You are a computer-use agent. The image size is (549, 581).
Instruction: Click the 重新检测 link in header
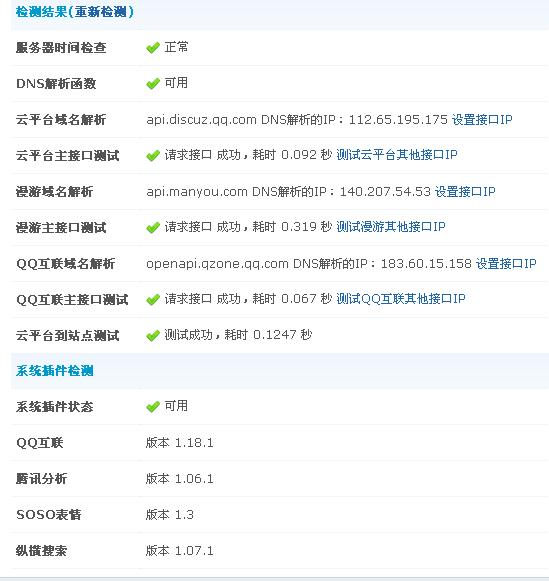(x=101, y=12)
